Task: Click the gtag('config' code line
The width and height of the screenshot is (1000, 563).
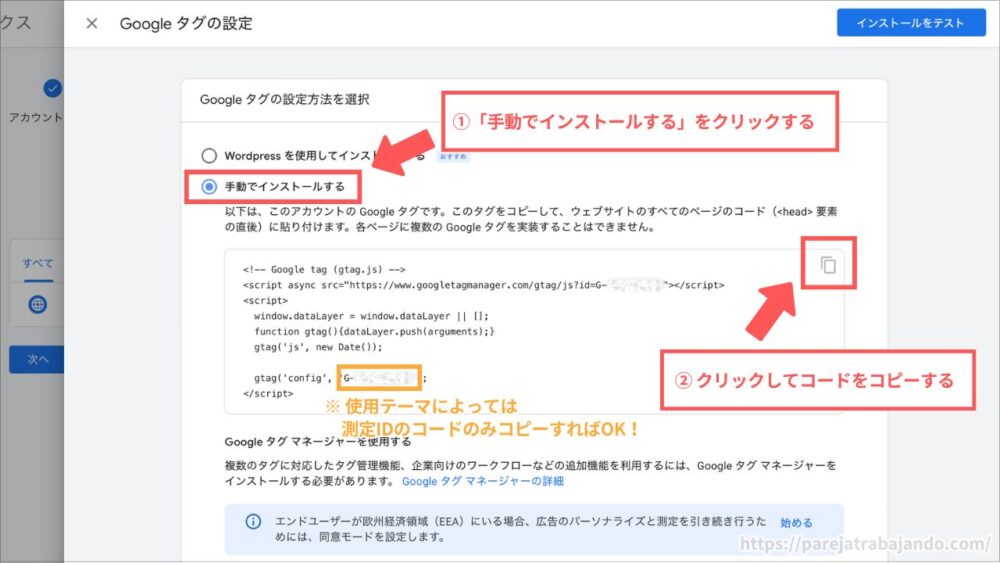Action: 339,378
